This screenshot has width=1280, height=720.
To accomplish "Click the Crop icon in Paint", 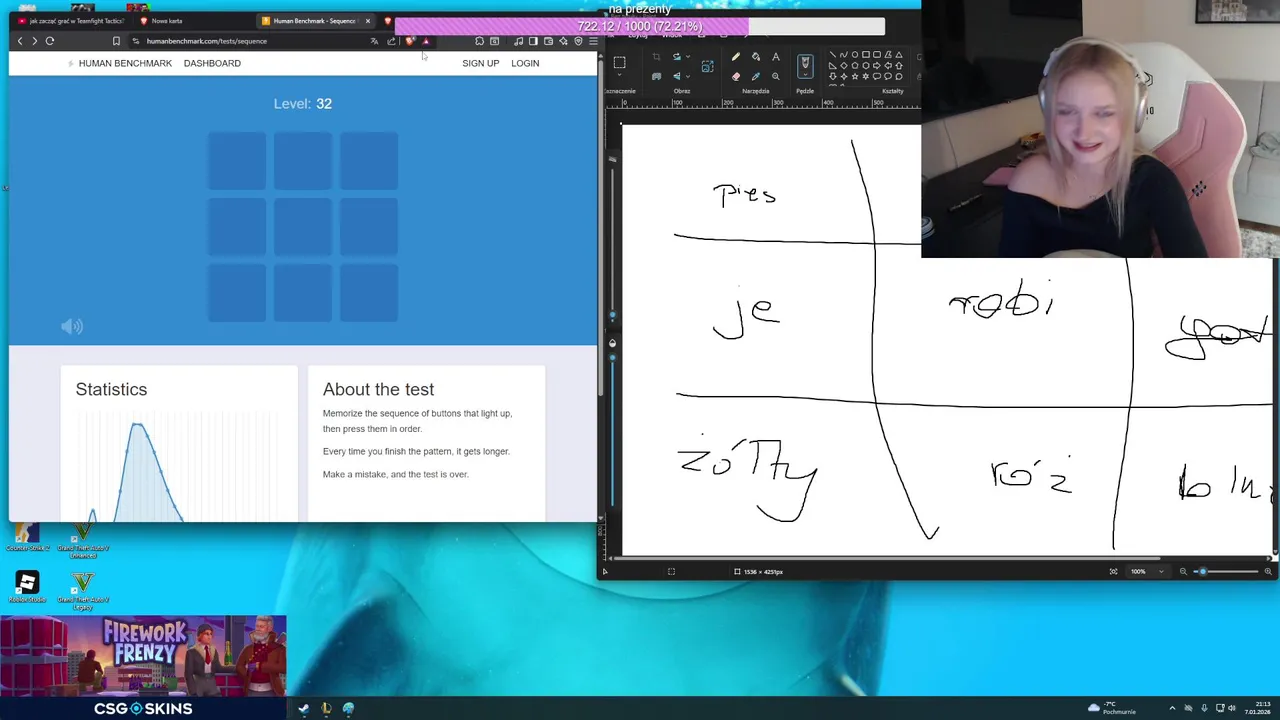I will (656, 57).
